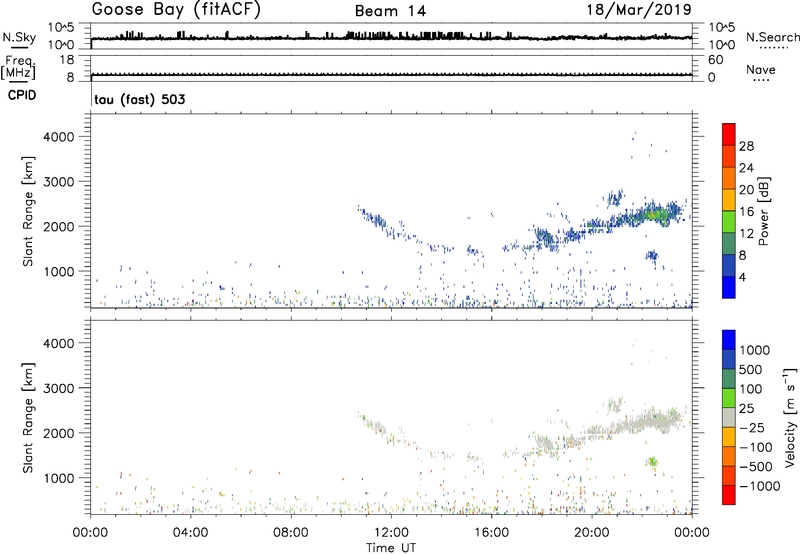Click the "2000" tick in the power panel
Viewport: 800px width, 554px height.
(x=59, y=226)
